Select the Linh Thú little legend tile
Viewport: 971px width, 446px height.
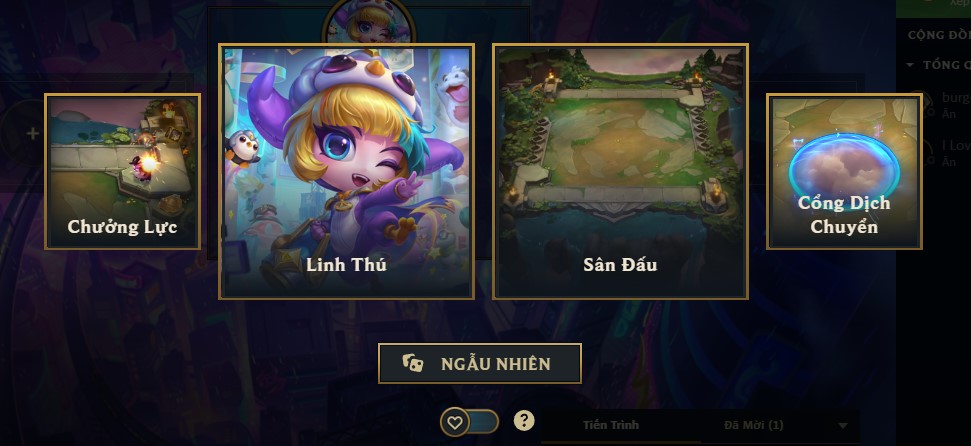coord(346,172)
